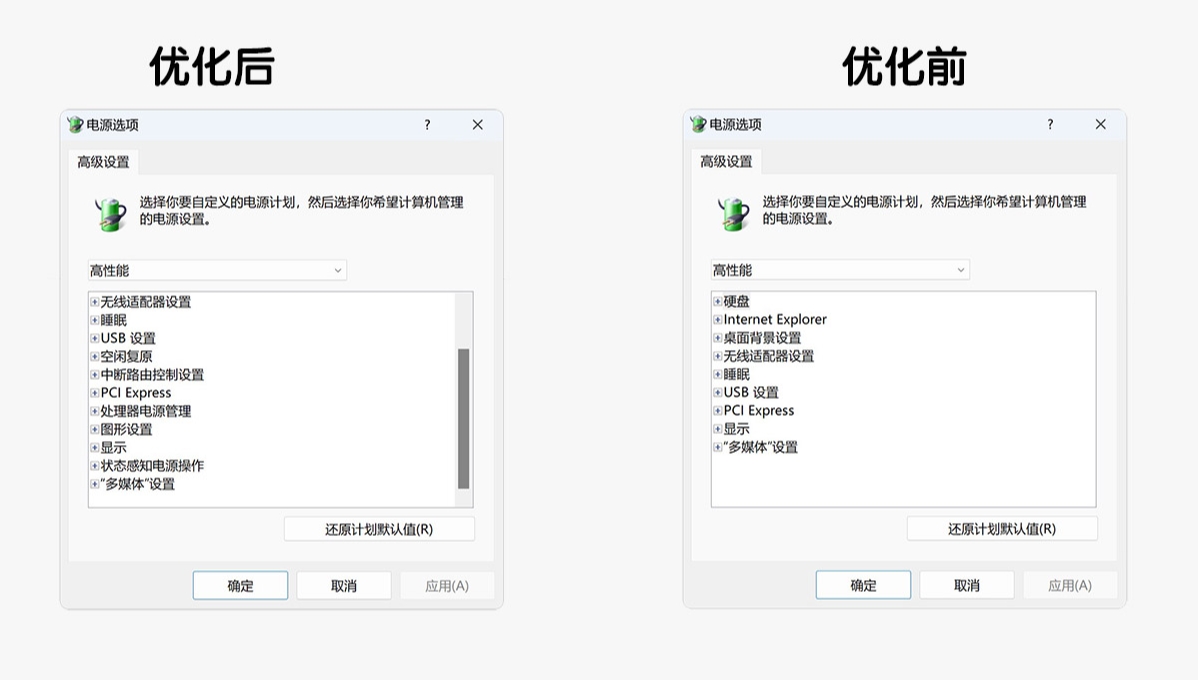Select the 高级设置 tab in 优化前 dialog

point(726,162)
